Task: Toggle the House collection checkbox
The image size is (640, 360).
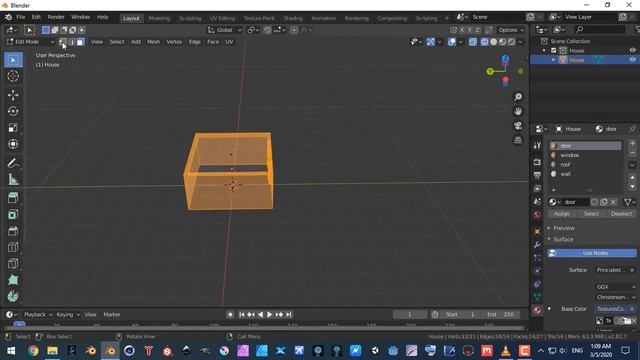Action: coord(554,51)
